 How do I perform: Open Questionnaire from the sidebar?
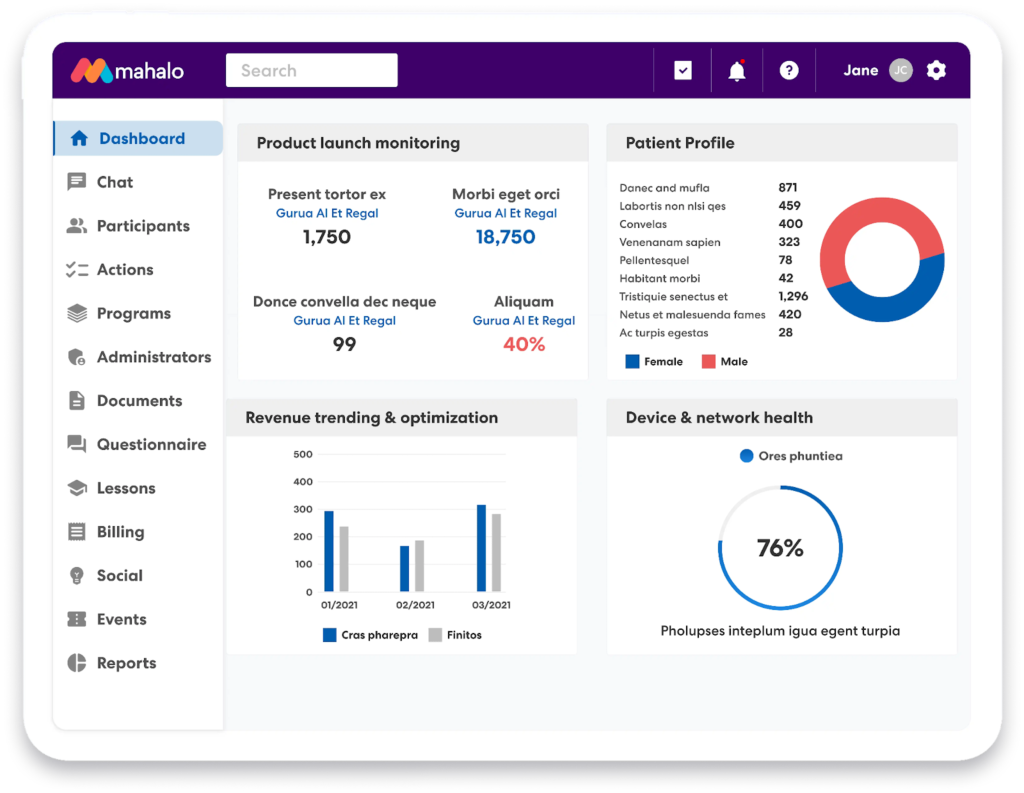pos(151,444)
